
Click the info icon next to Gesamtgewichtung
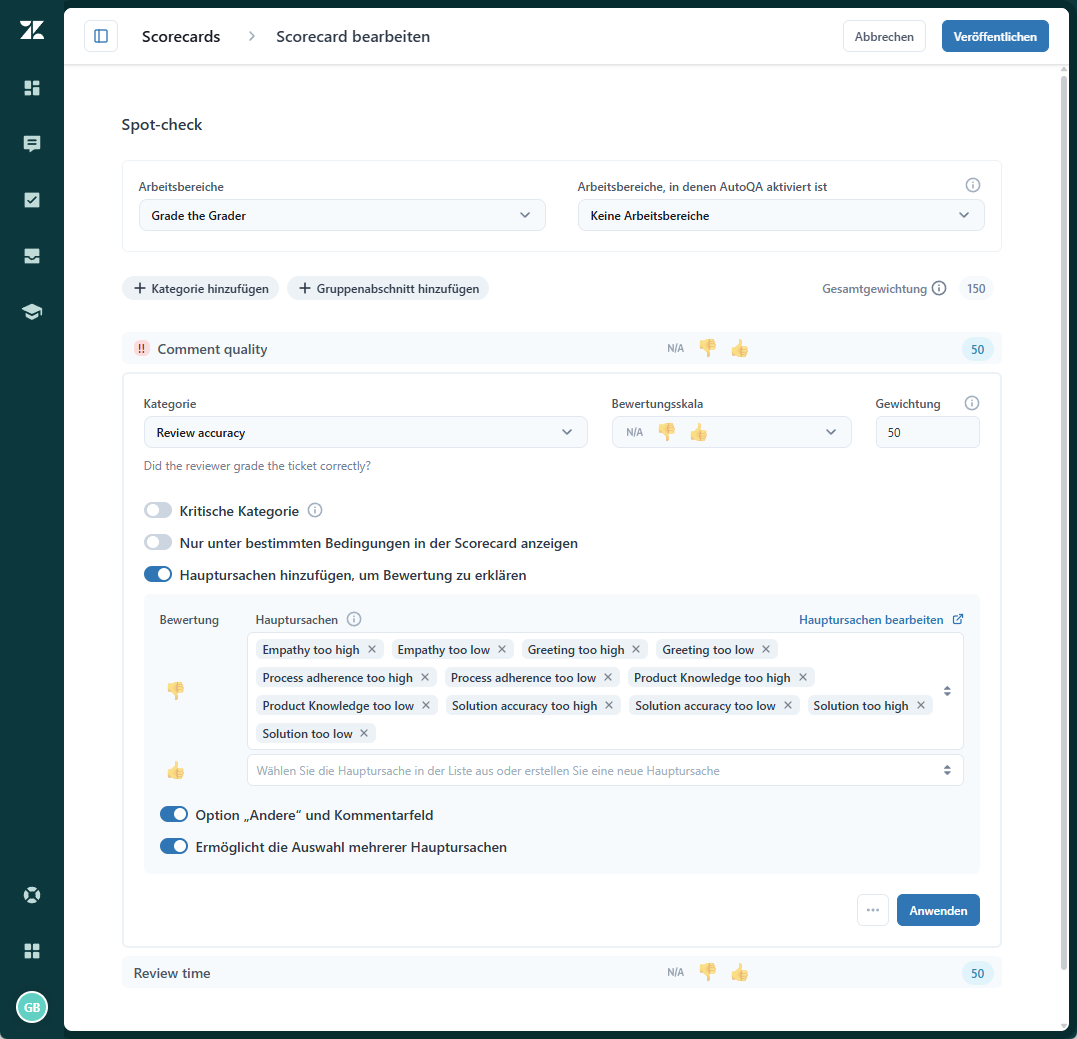[939, 289]
